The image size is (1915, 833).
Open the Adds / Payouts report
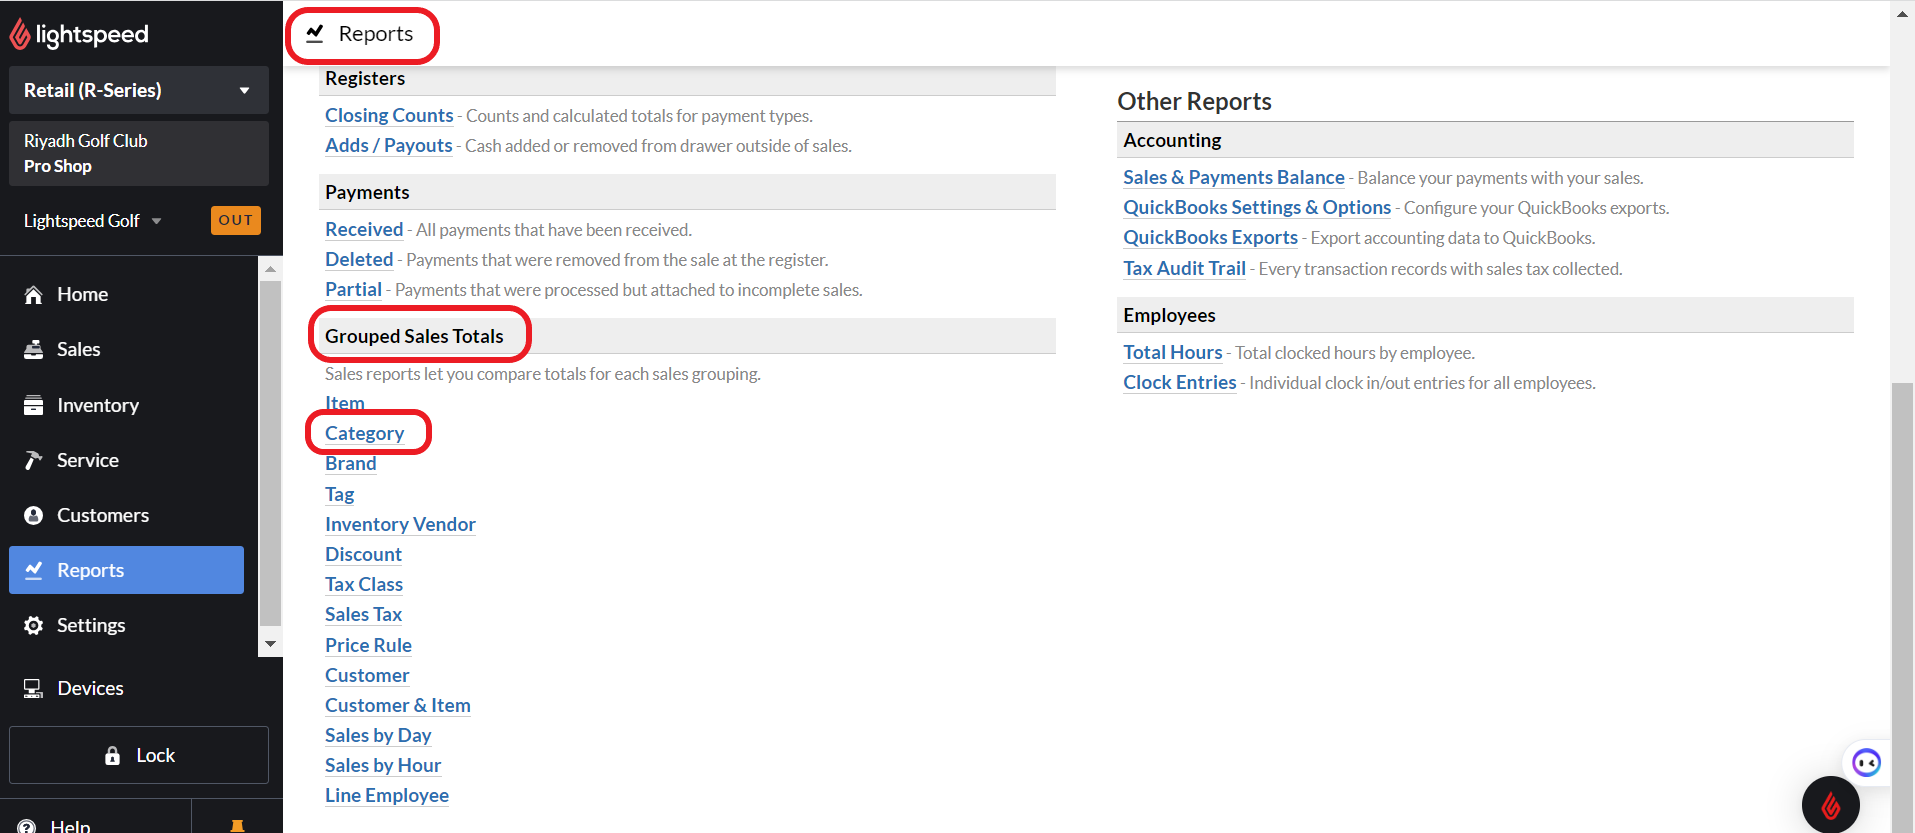389,145
